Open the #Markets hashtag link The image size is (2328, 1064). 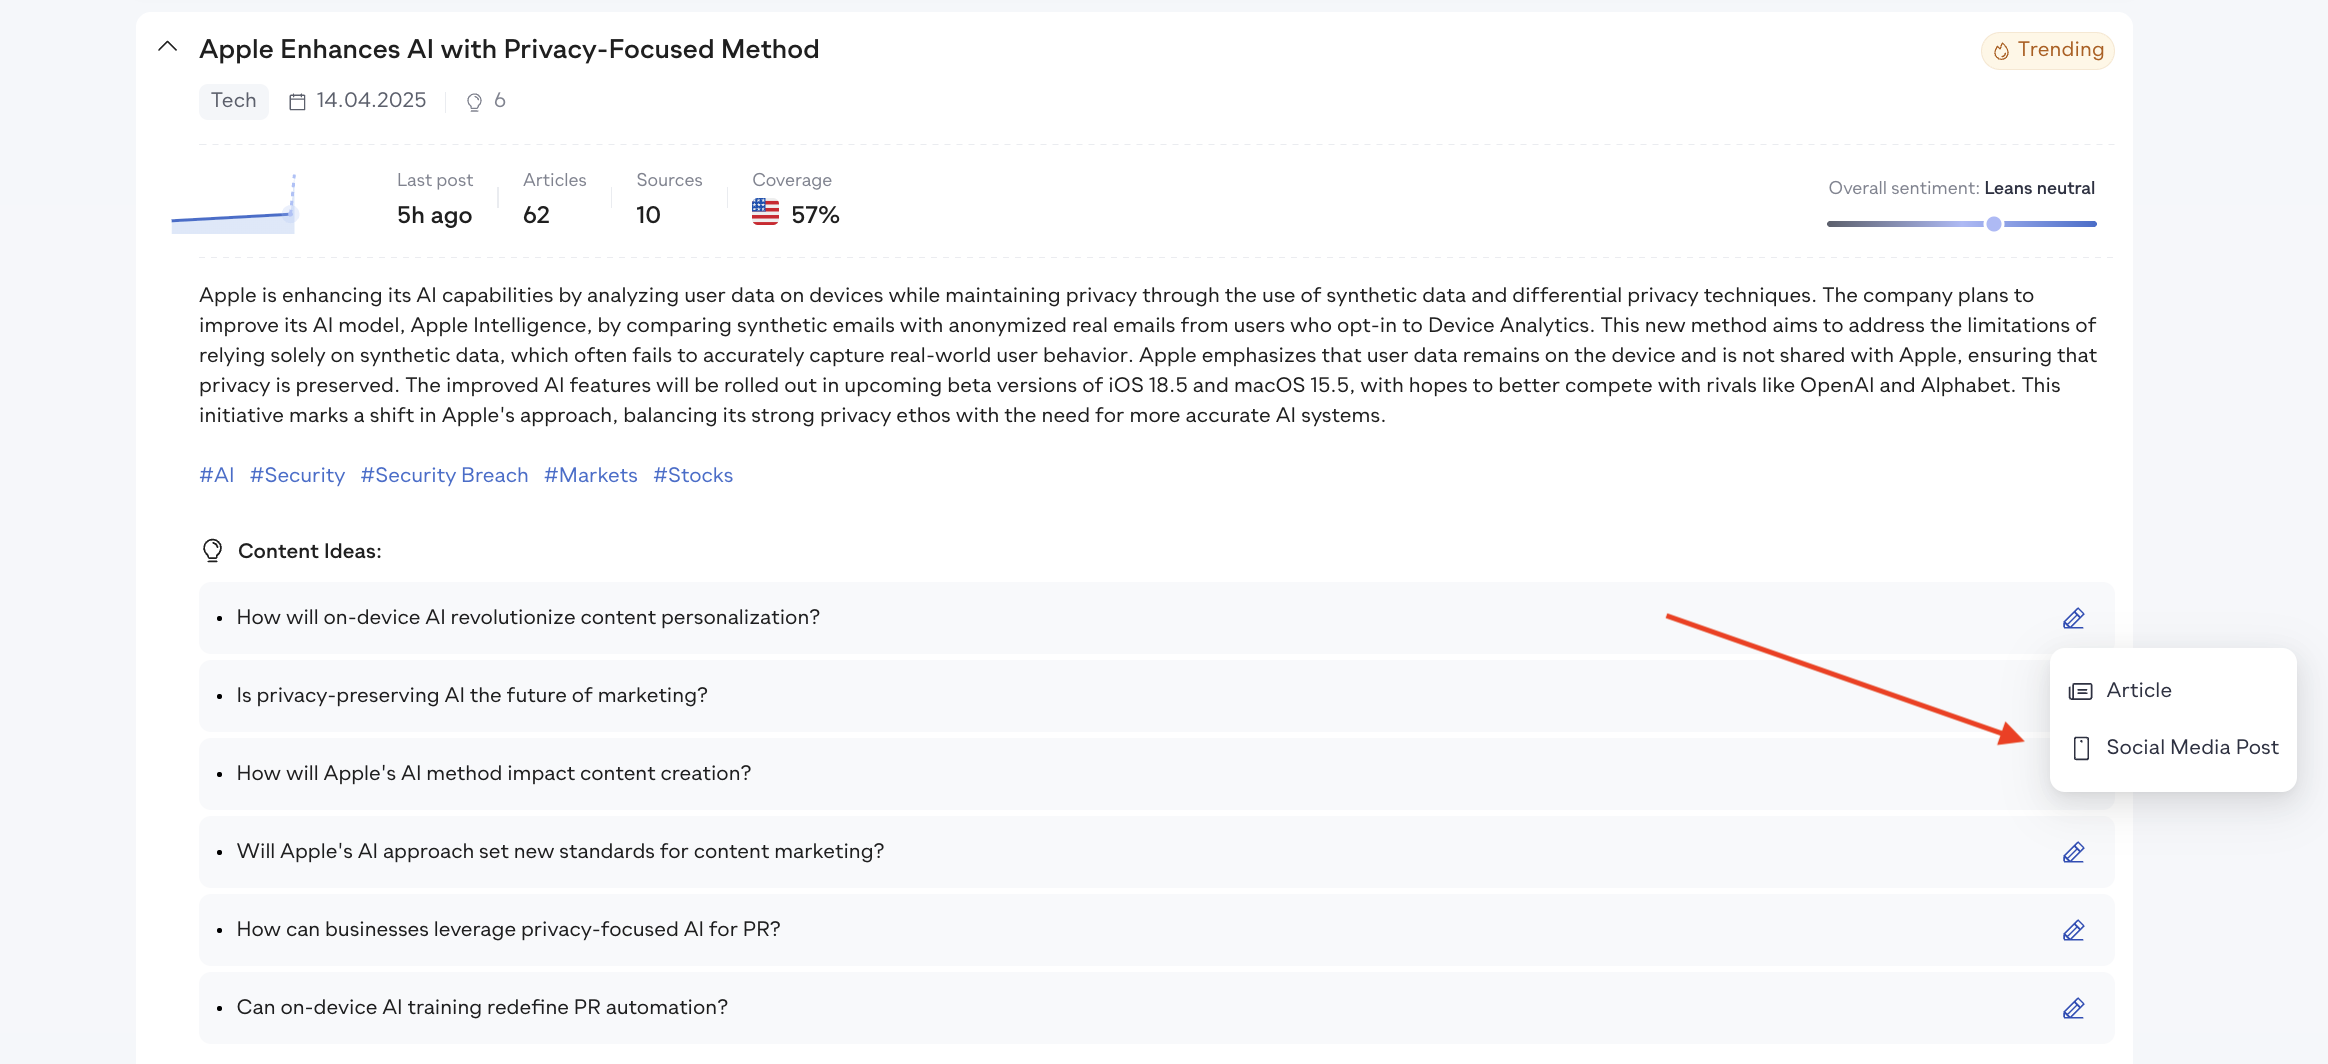pos(590,475)
